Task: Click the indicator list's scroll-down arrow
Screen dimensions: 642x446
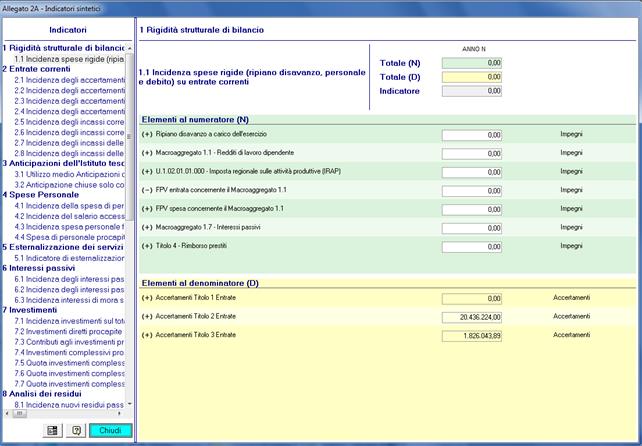Action: click(x=130, y=401)
